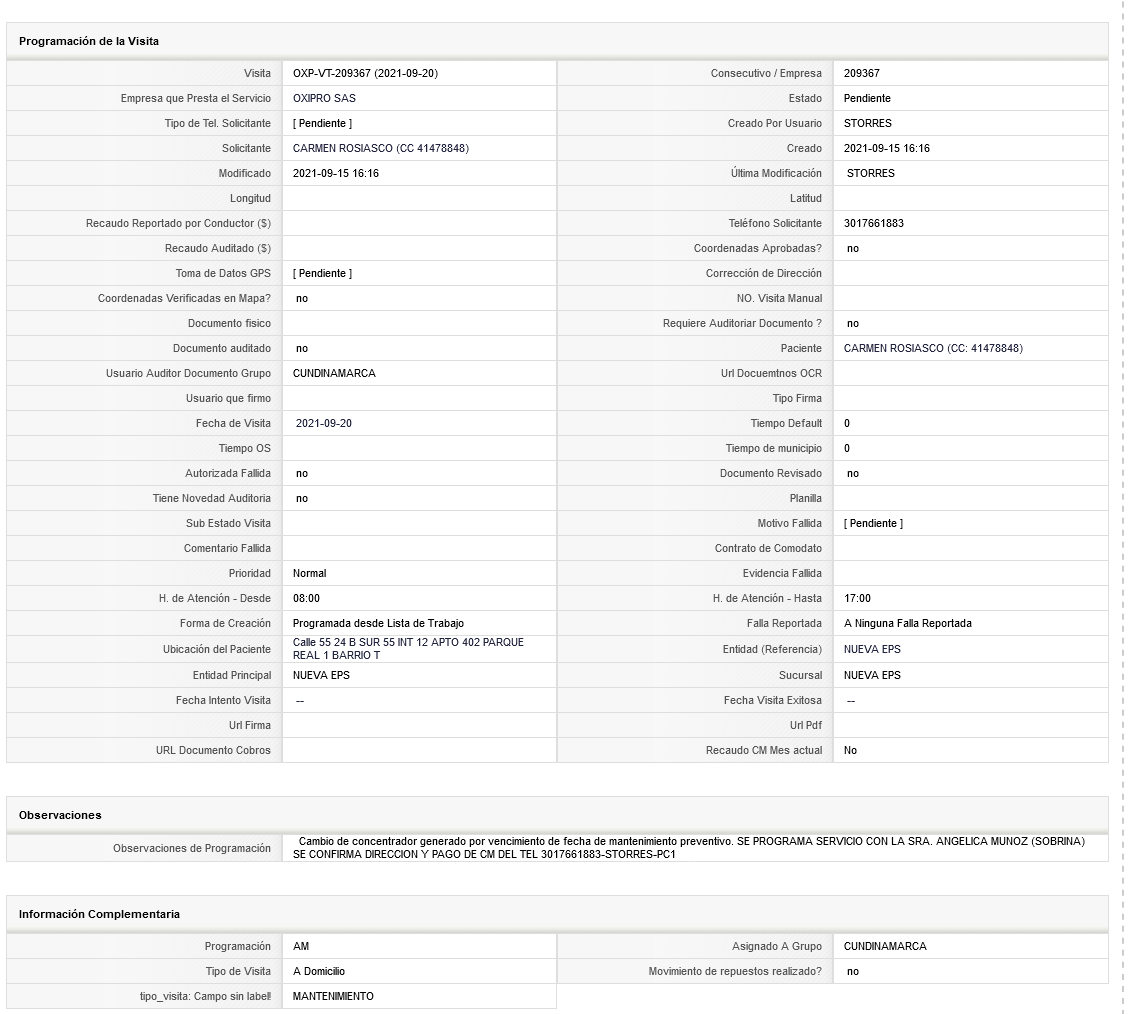This screenshot has height=1014, width=1128.
Task: Select the Sucursal value NUEVA EPS
Action: pos(872,675)
